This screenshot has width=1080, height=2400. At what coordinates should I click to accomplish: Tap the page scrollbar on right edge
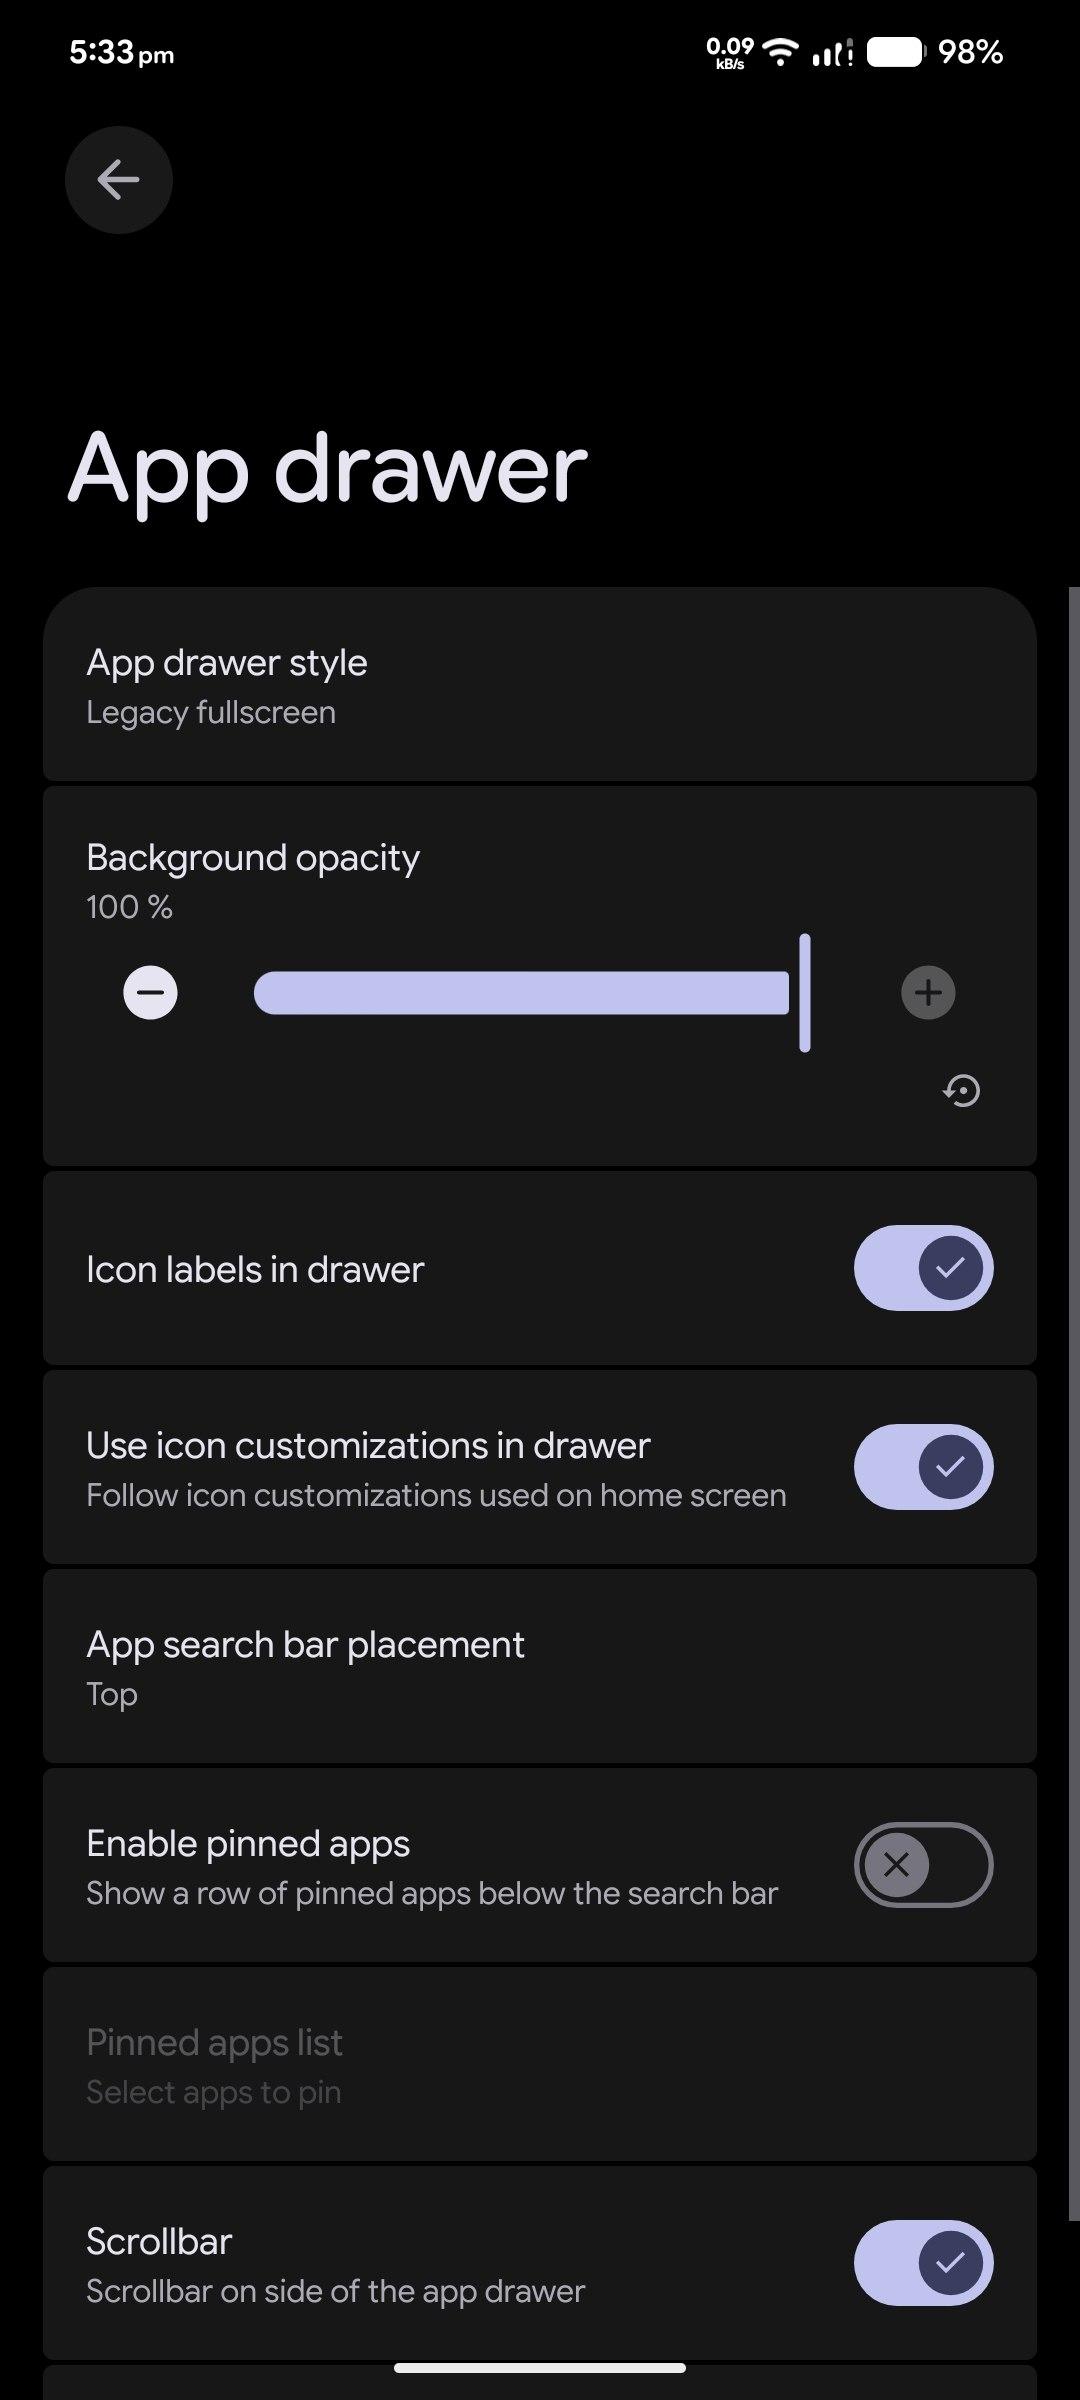[x=1073, y=1400]
